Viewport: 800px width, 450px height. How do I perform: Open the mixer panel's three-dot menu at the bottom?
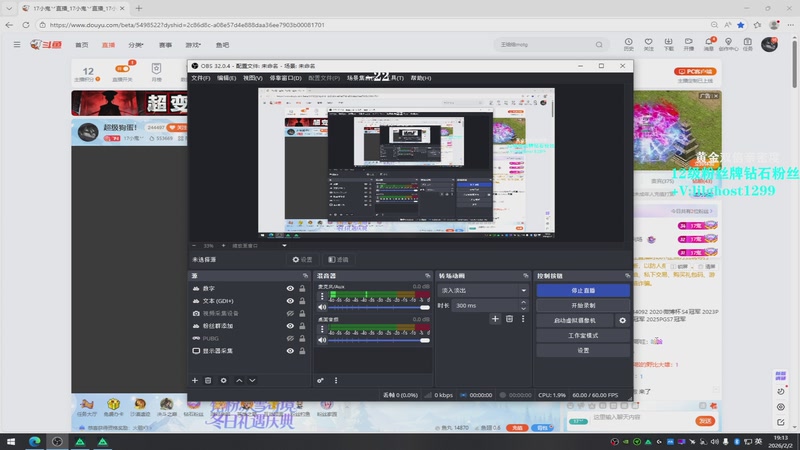336,380
